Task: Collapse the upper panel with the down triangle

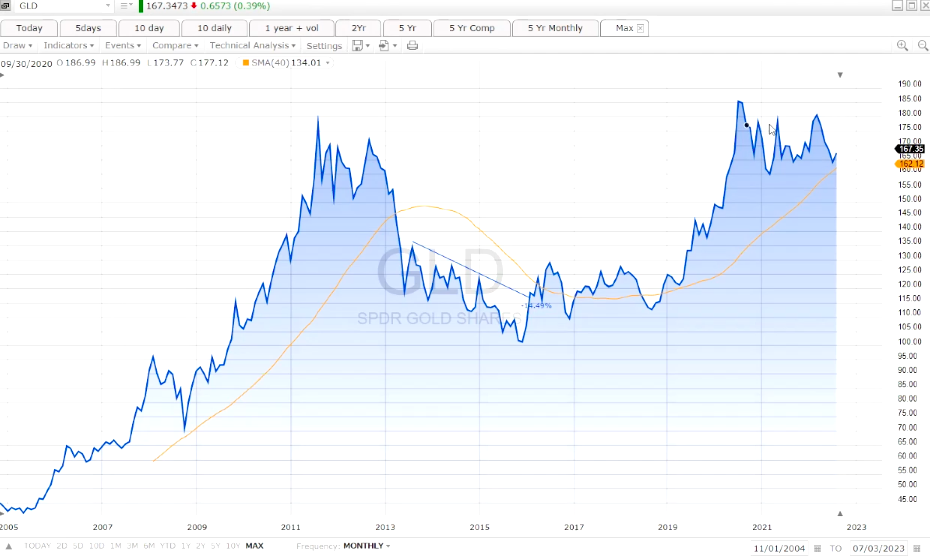Action: [841, 75]
